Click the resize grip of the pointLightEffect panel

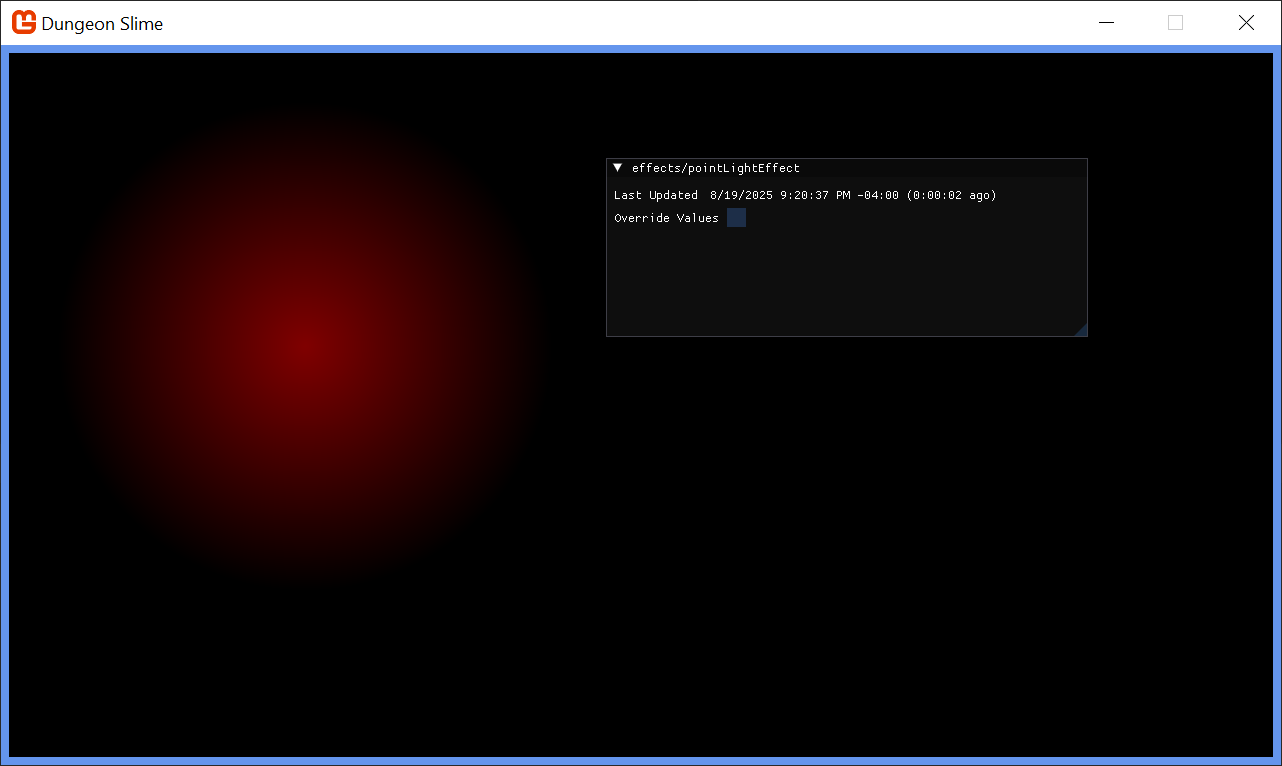(1081, 330)
